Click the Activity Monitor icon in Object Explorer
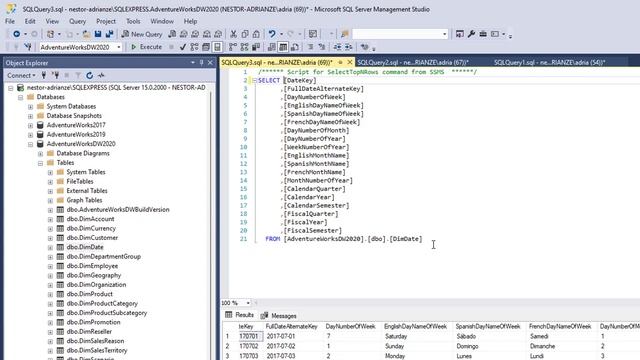The image size is (640, 360). (x=101, y=75)
